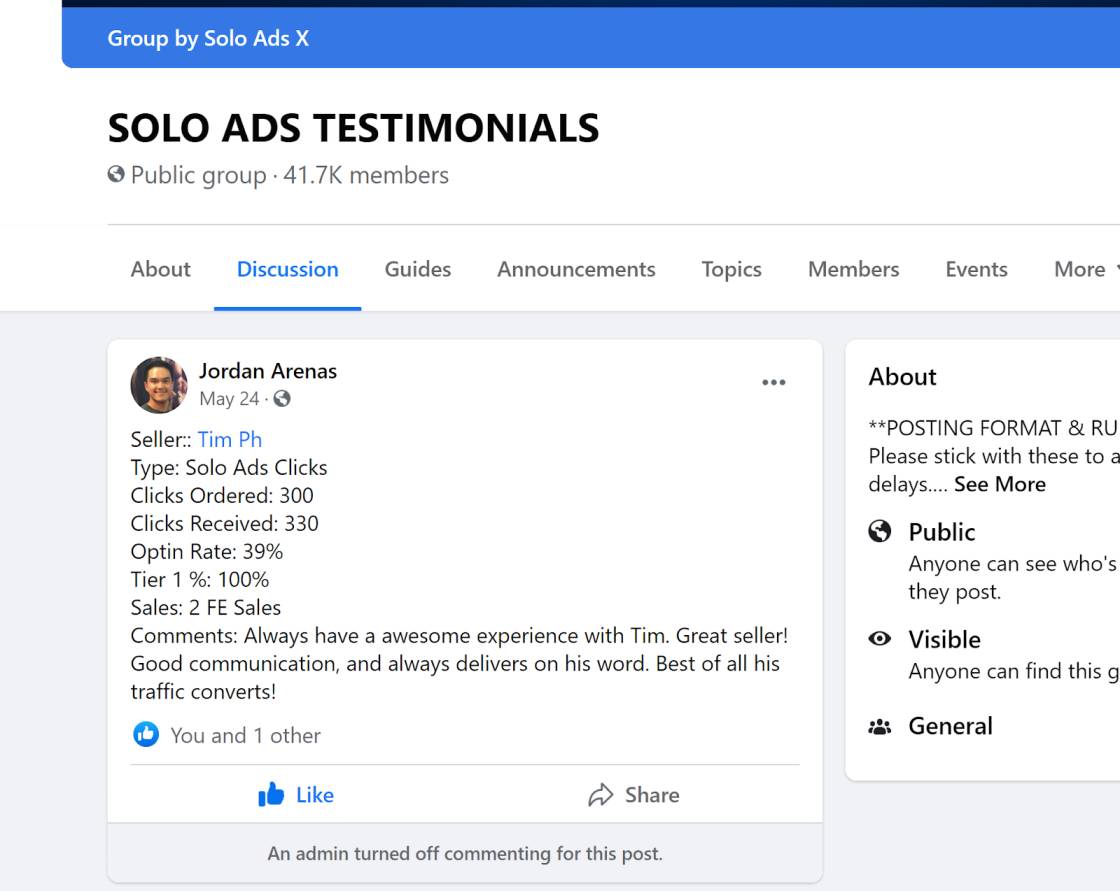1120x891 pixels.
Task: Share the Jordan Arenas post
Action: tap(634, 795)
